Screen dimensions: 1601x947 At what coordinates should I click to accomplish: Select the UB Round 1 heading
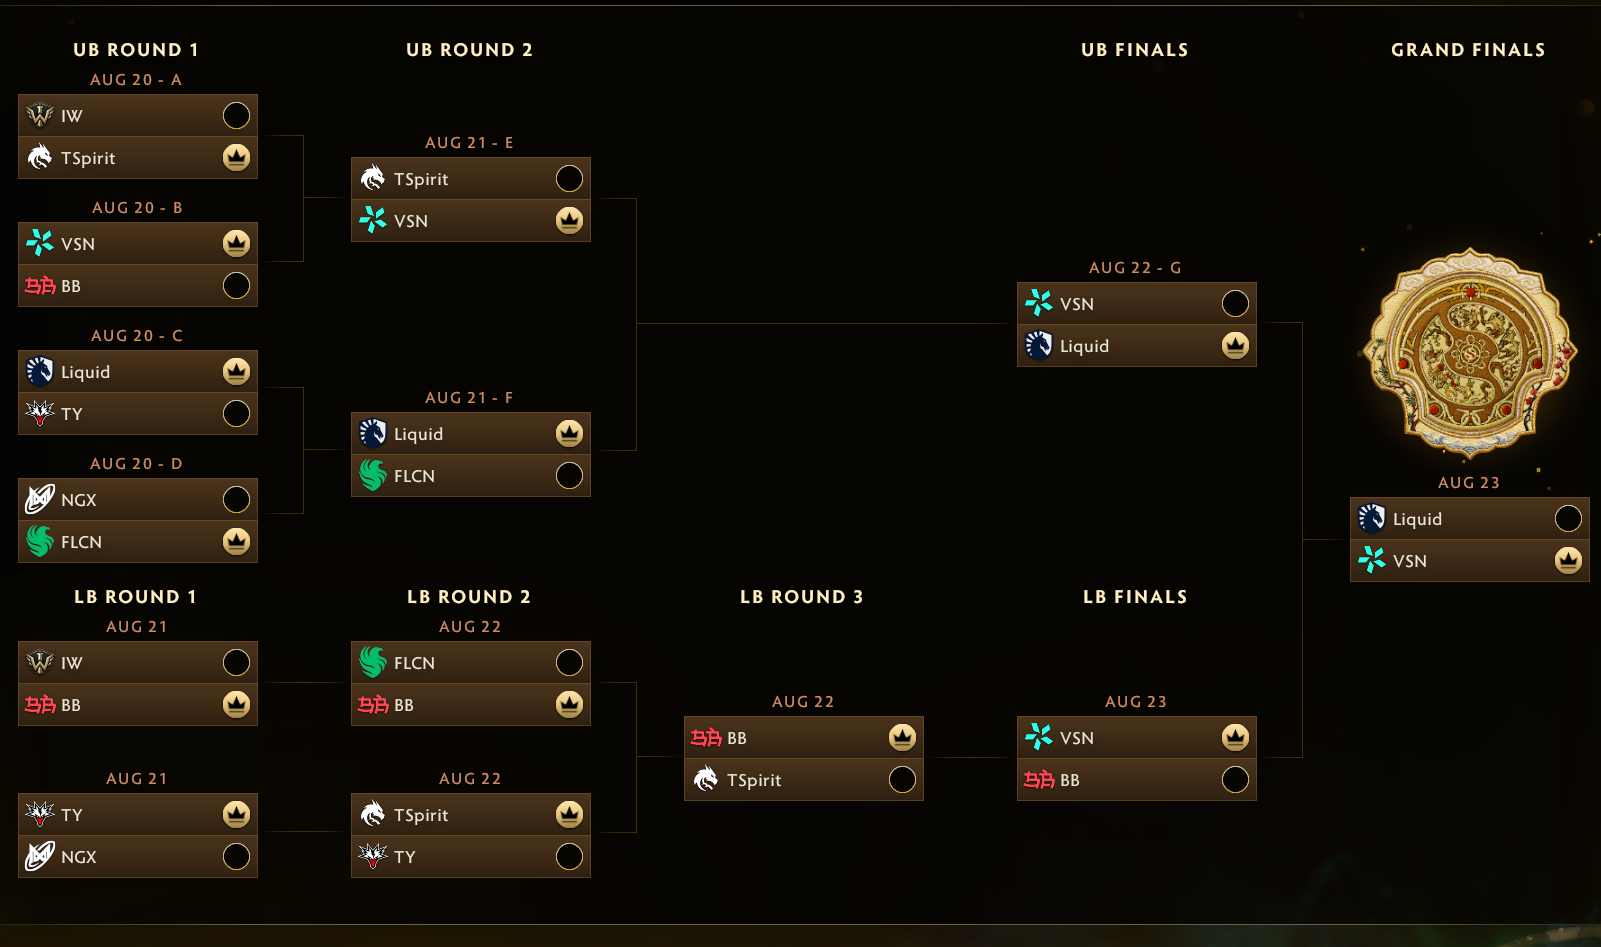tap(136, 50)
